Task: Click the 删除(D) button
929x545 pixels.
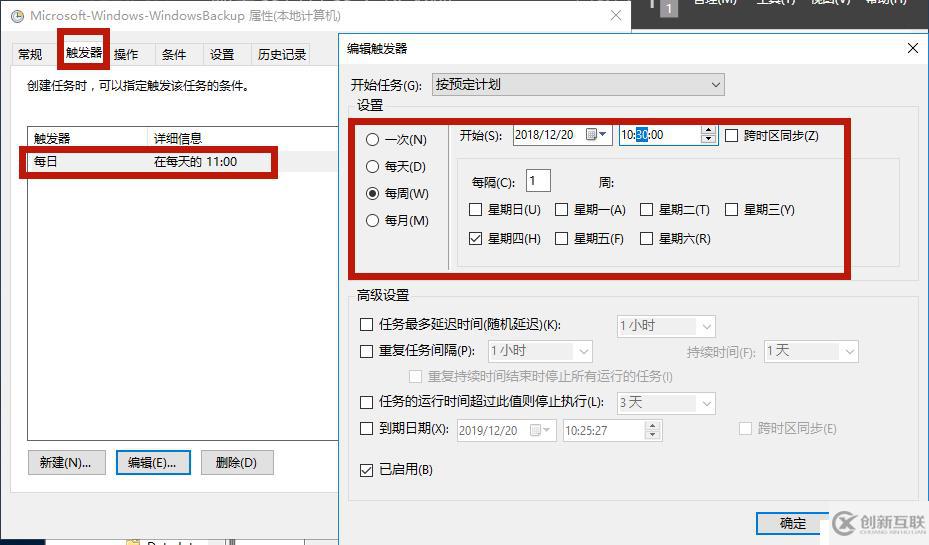Action: (237, 463)
